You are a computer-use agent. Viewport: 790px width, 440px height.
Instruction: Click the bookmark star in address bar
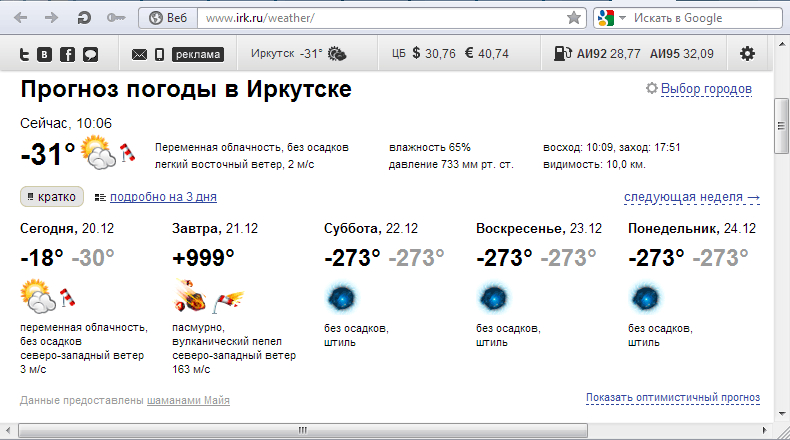573,18
